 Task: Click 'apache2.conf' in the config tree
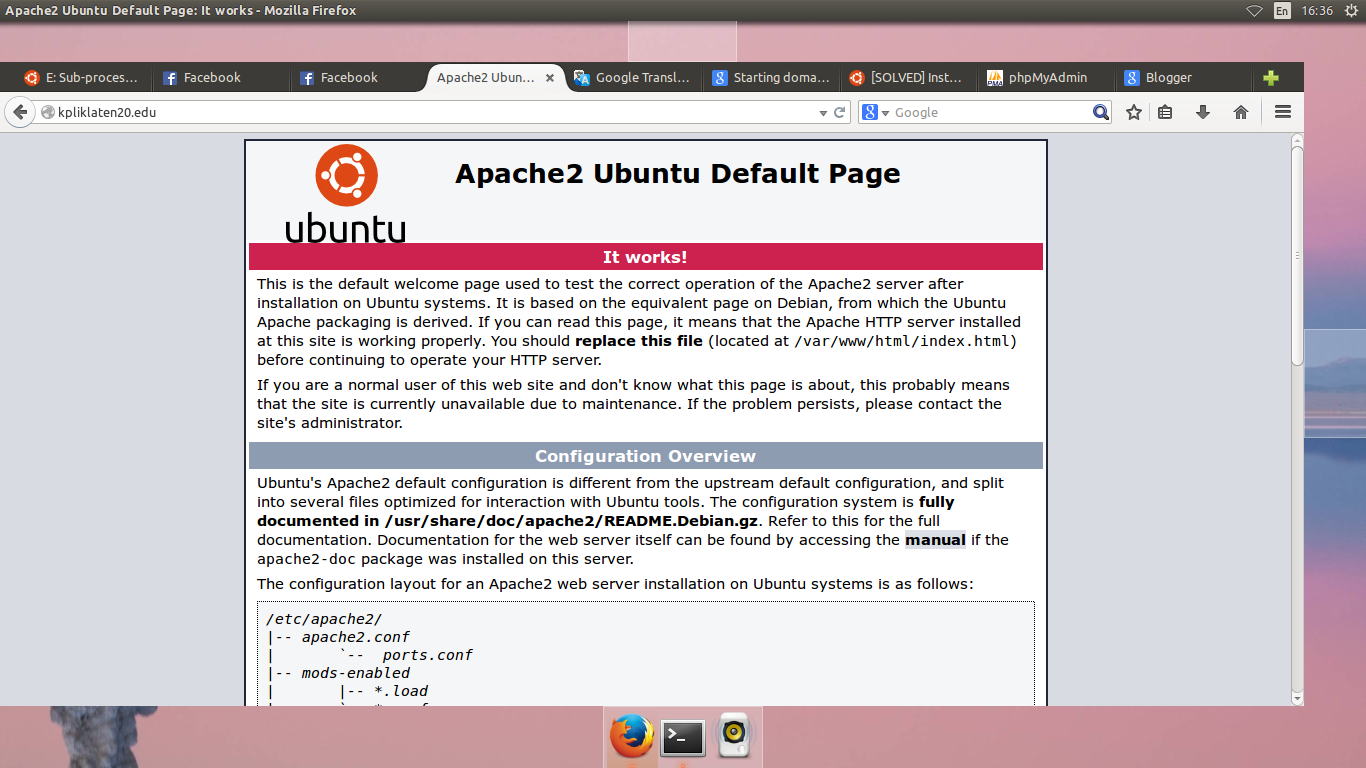(356, 637)
